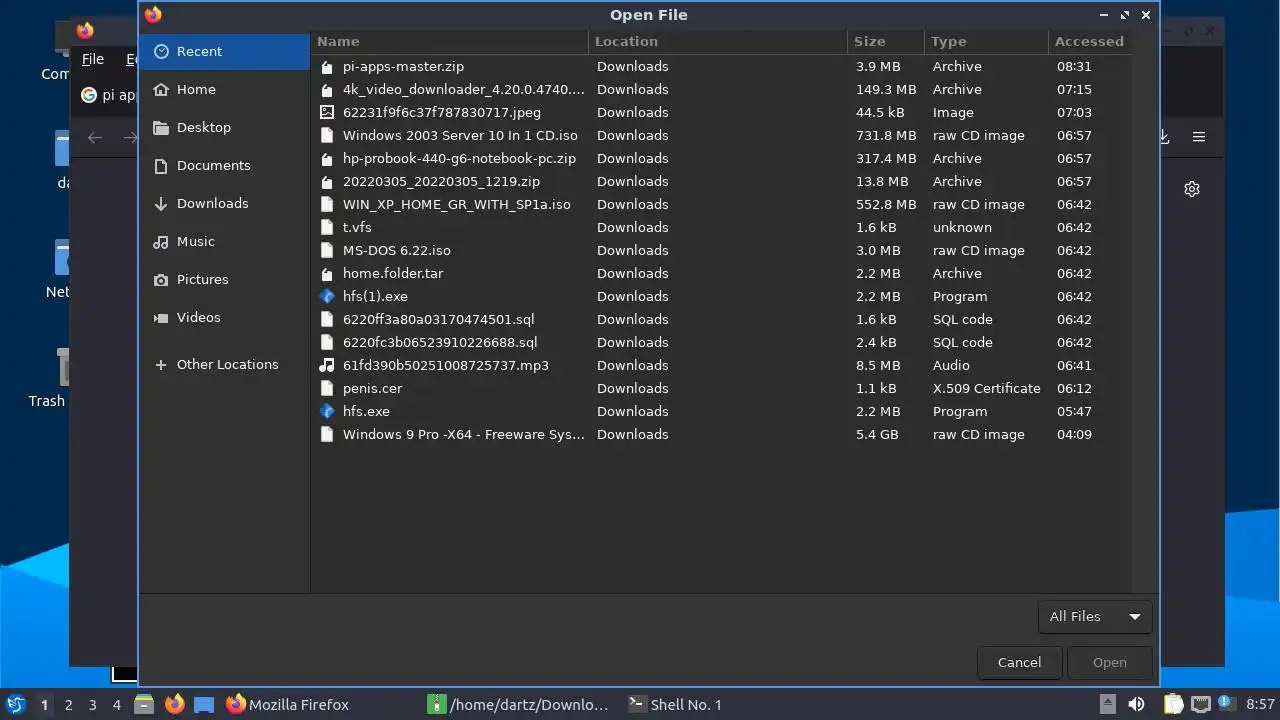Expand hidden system tray icons arrow

click(1107, 704)
